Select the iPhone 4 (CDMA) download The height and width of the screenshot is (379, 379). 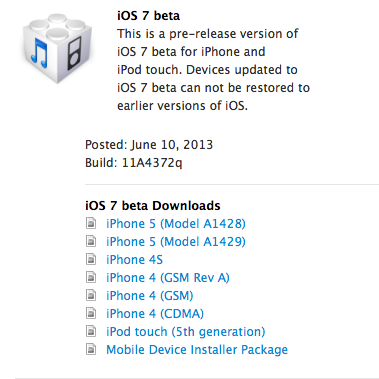pos(155,314)
